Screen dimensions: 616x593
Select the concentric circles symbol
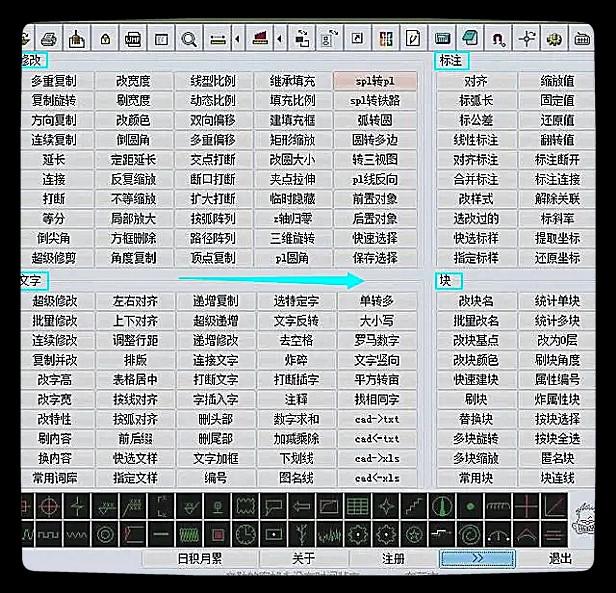pos(105,534)
